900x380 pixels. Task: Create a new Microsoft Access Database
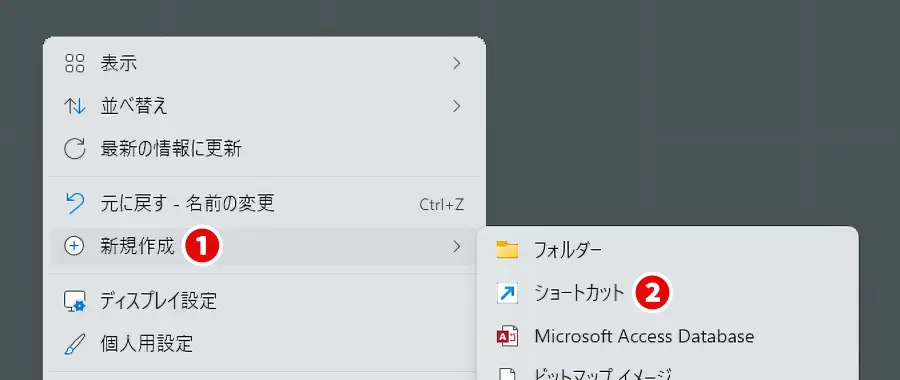pos(668,336)
